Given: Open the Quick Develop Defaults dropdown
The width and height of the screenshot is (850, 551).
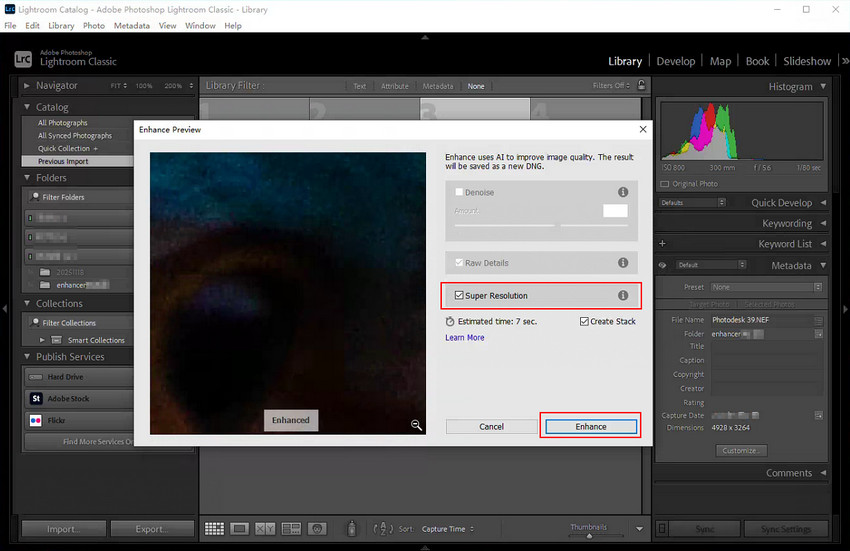Looking at the screenshot, I should click(x=692, y=202).
